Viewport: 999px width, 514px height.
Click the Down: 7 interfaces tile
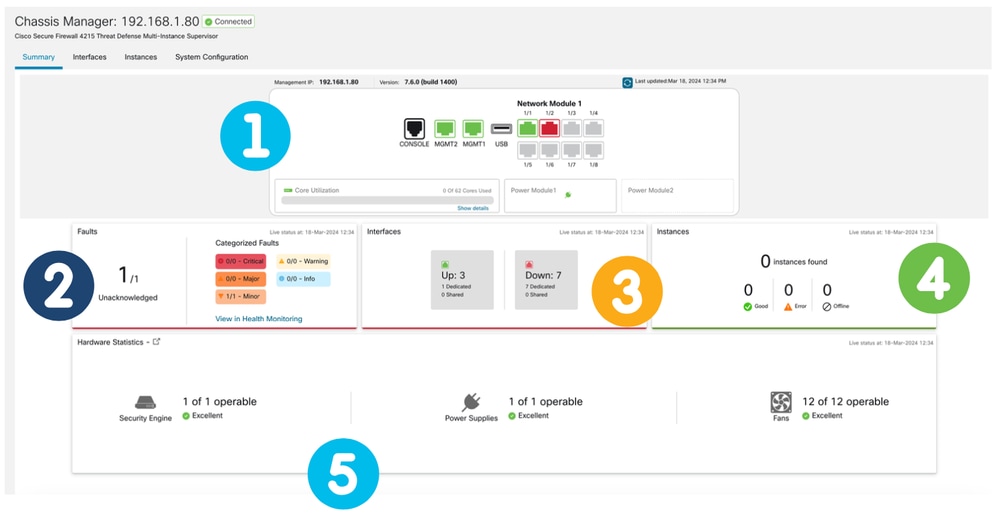[546, 280]
